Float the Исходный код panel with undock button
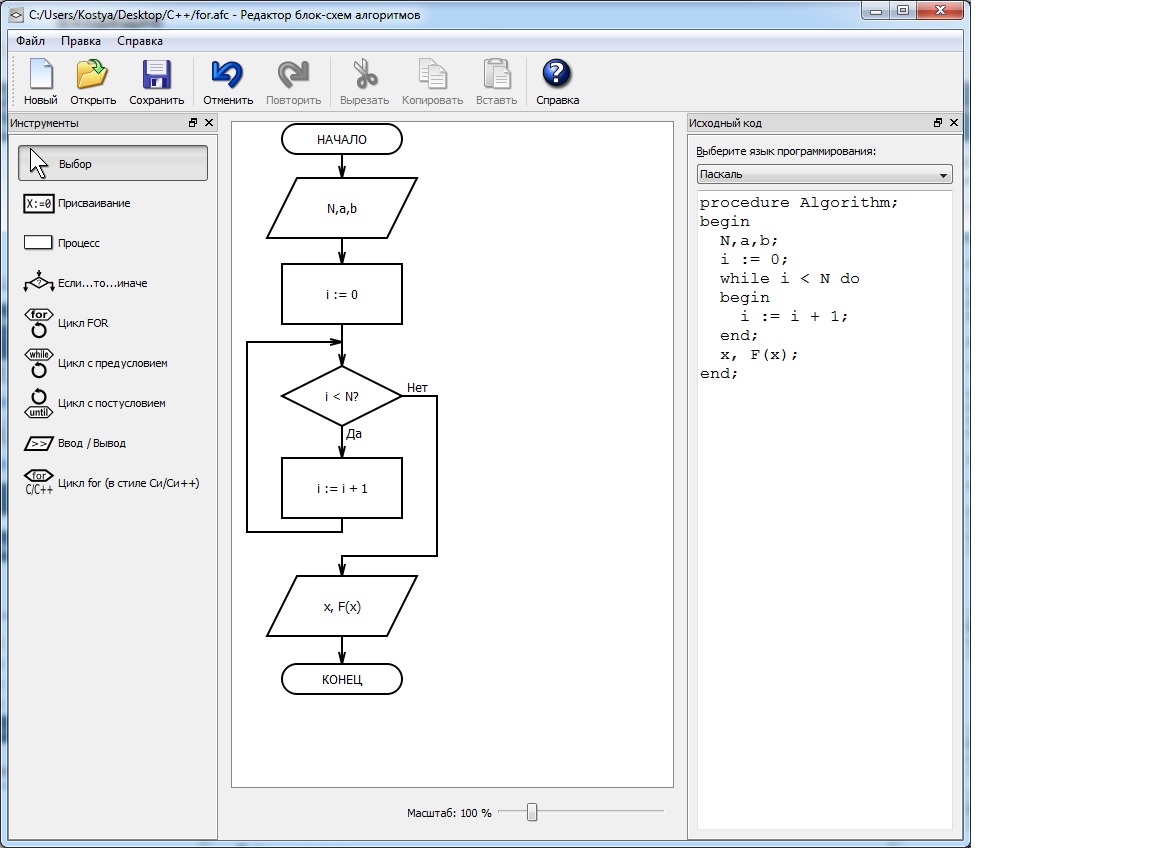The height and width of the screenshot is (848, 1152). (938, 123)
